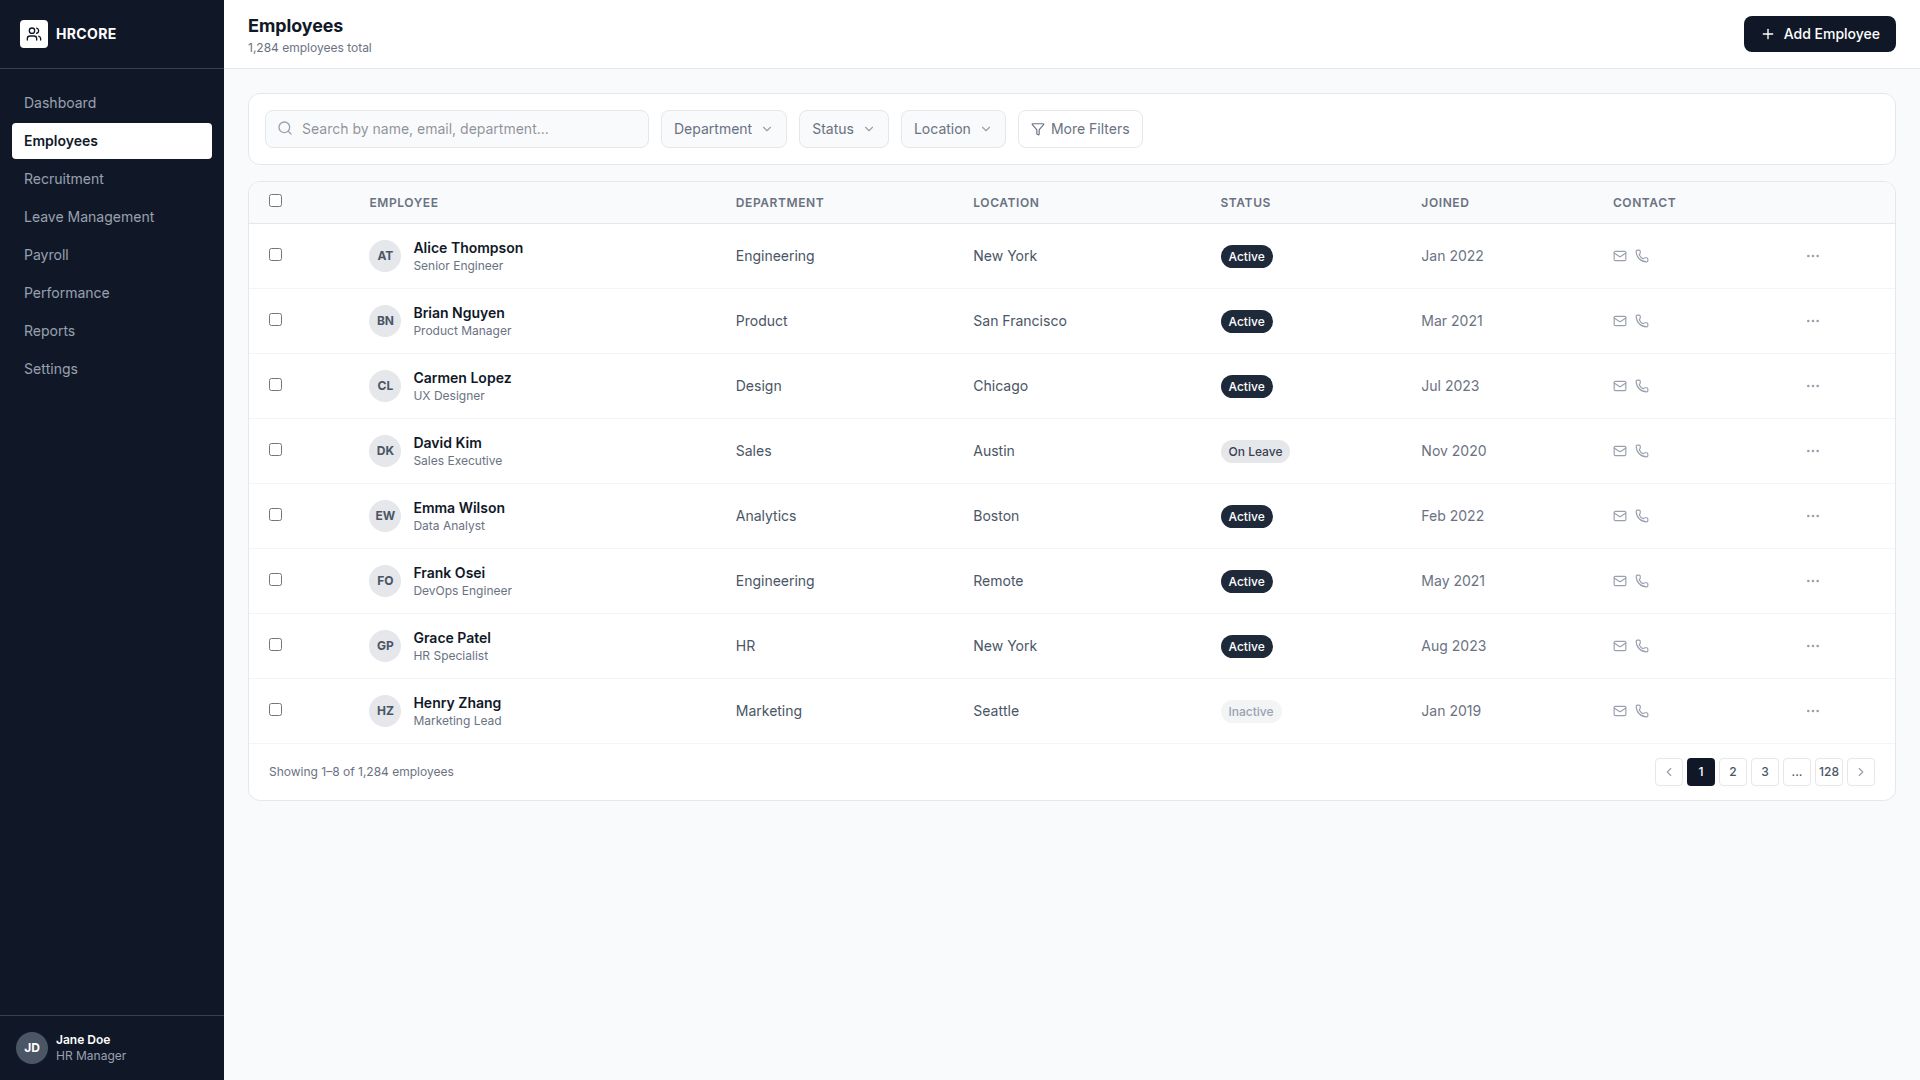Click the email icon for David Kim

point(1620,451)
